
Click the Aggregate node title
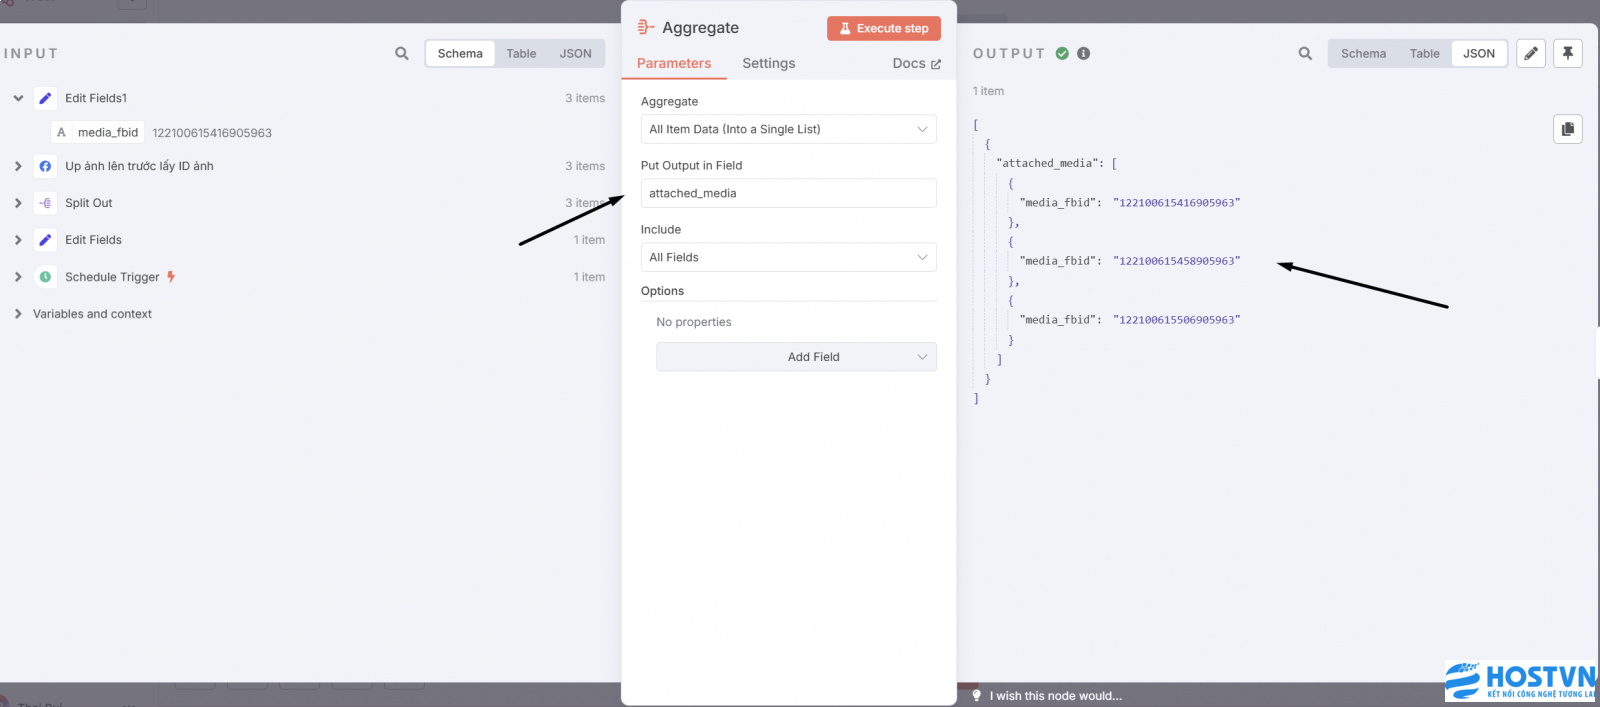(700, 28)
